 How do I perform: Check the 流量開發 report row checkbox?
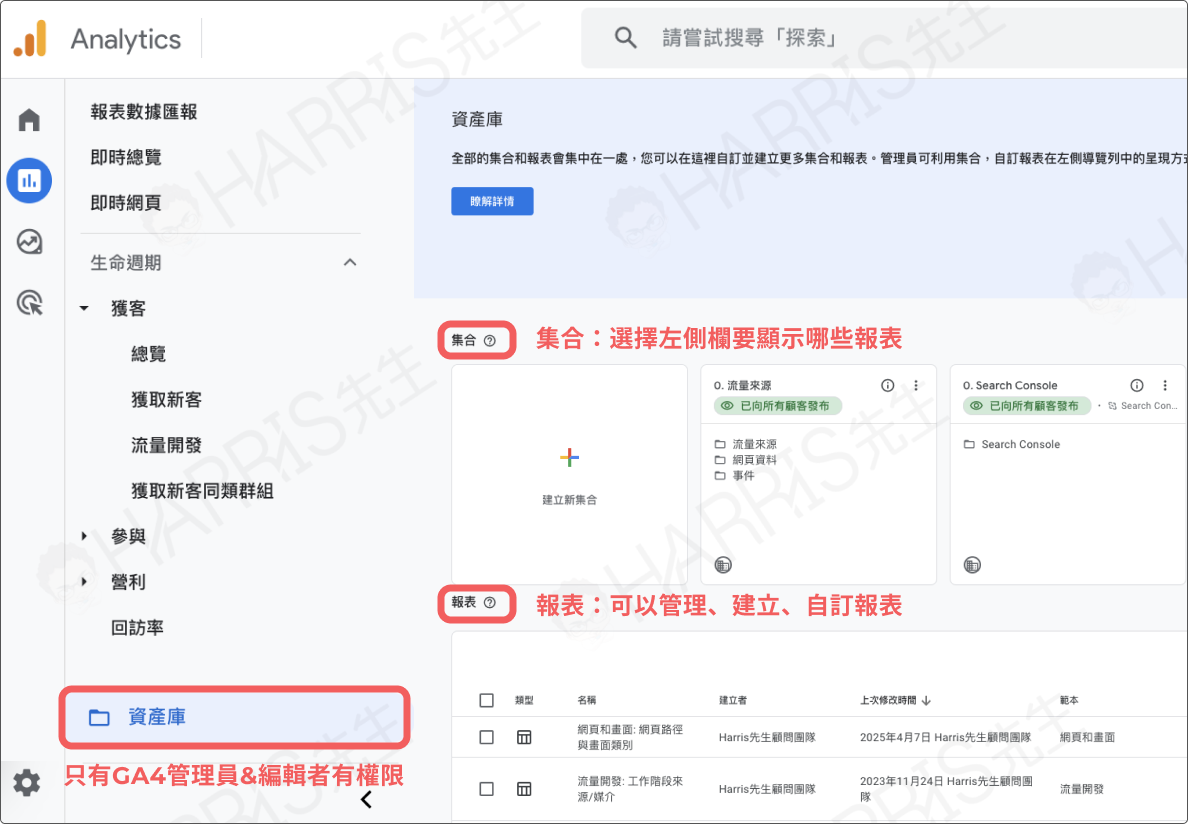pos(486,789)
